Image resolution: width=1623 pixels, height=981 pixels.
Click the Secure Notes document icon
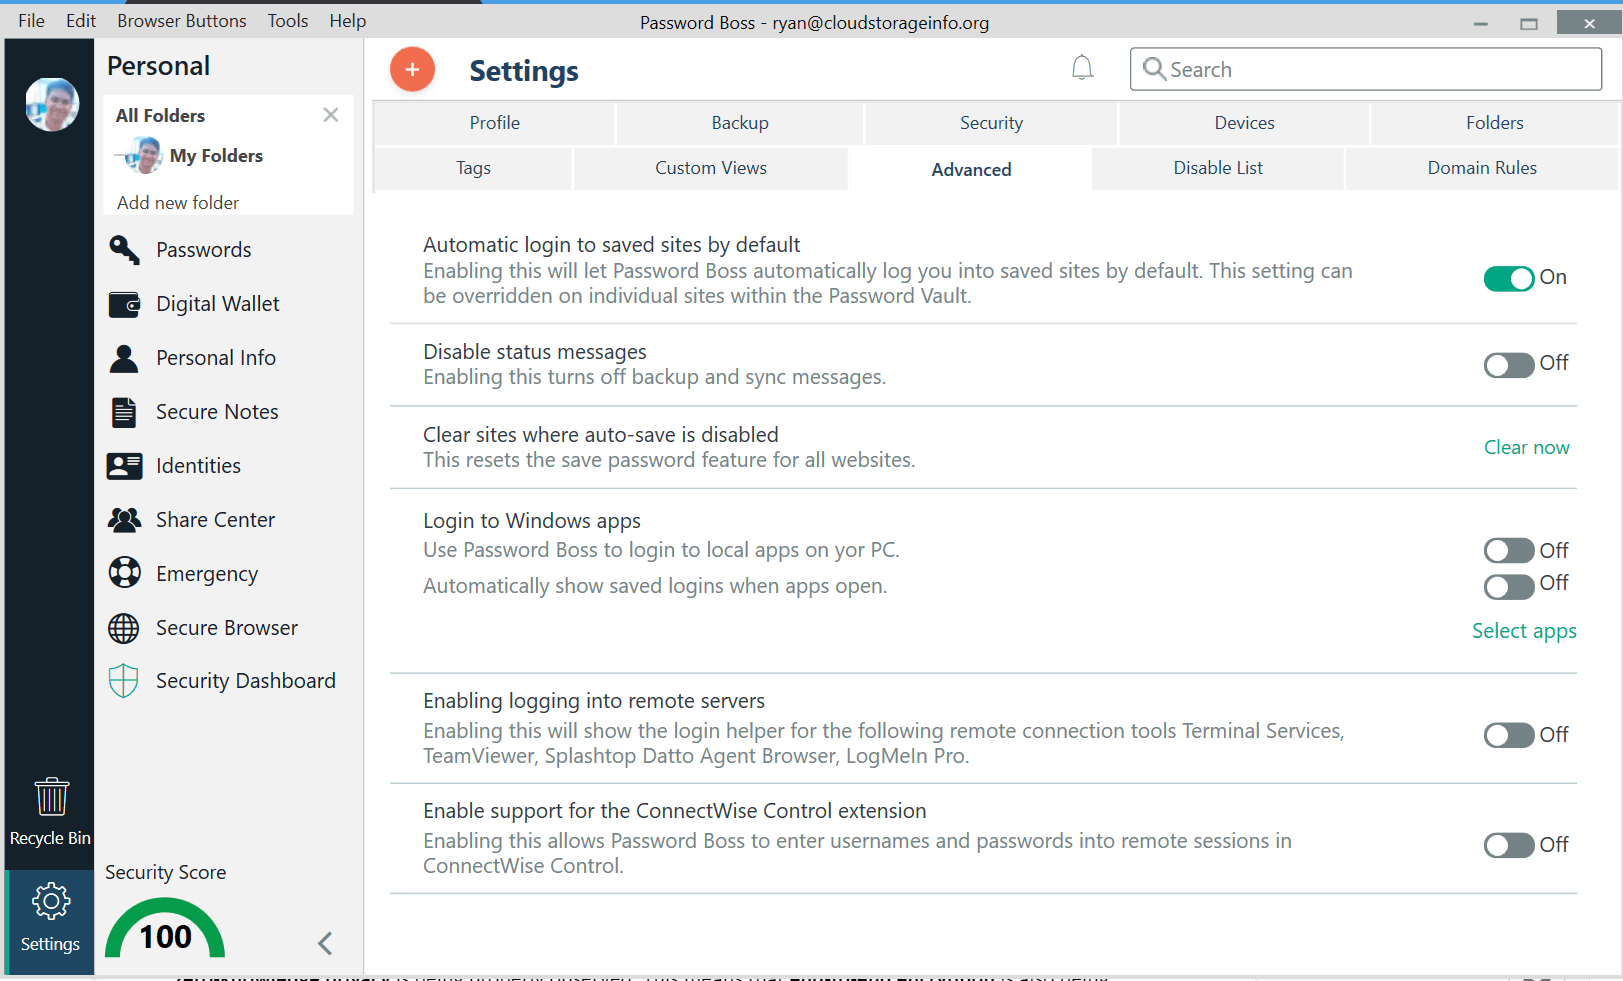click(x=124, y=412)
